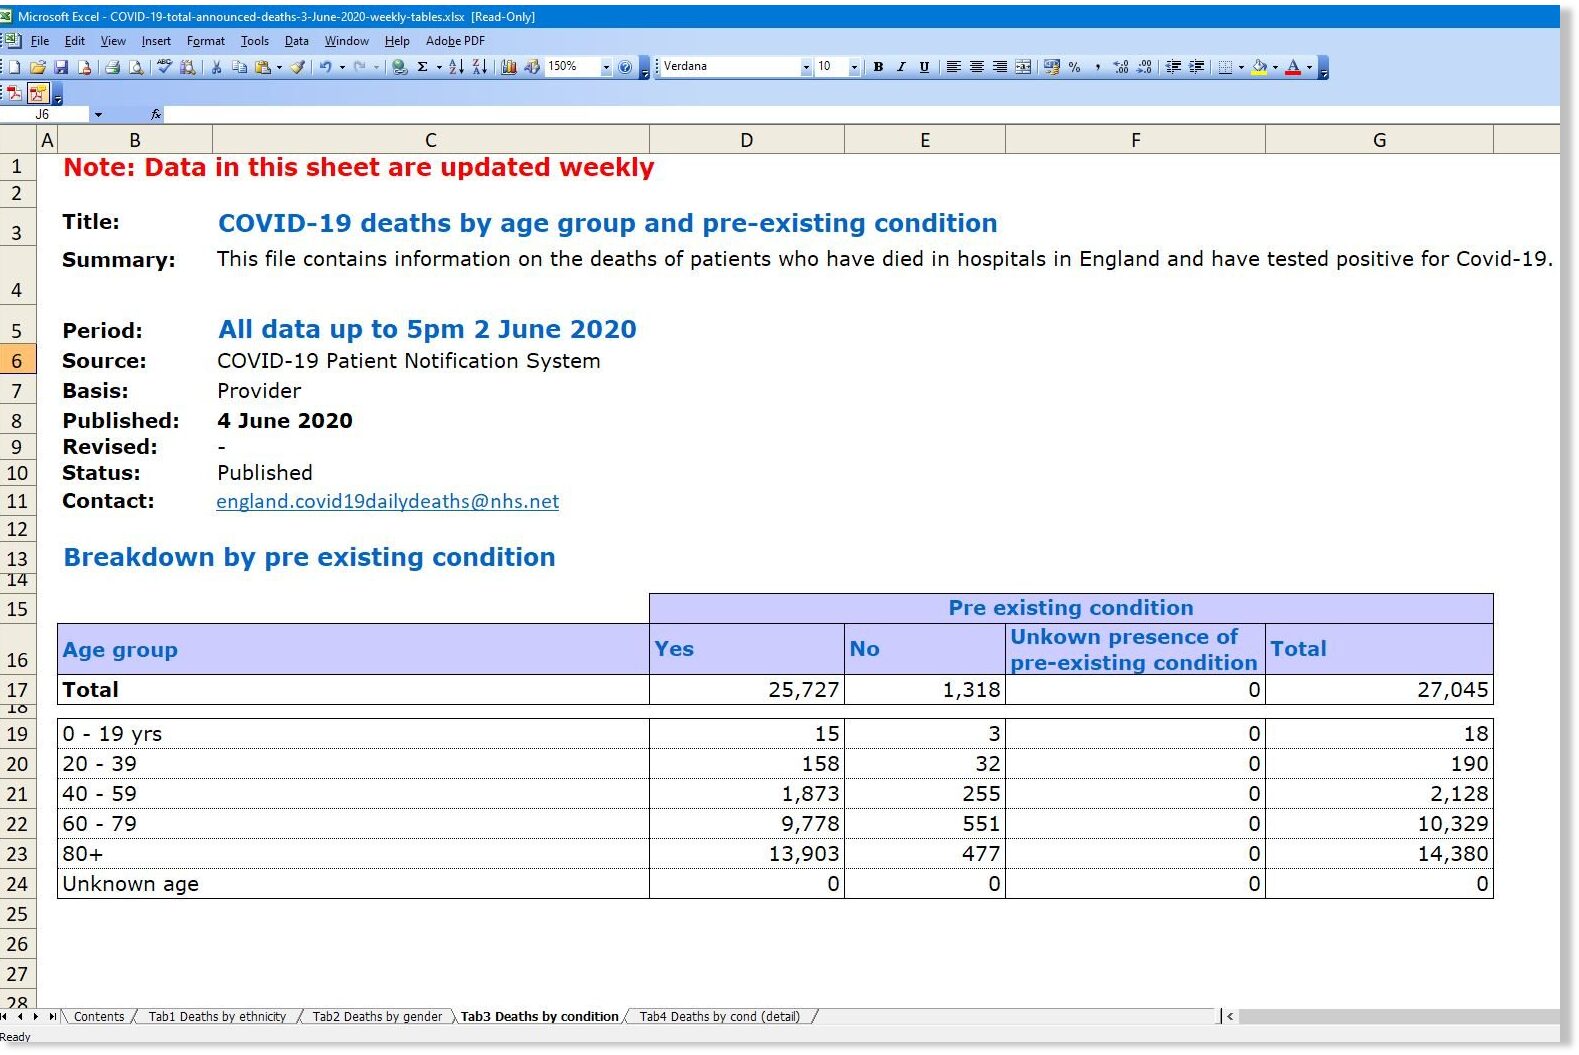Image resolution: width=1579 pixels, height=1055 pixels.
Task: Open the Format menu
Action: click(206, 41)
